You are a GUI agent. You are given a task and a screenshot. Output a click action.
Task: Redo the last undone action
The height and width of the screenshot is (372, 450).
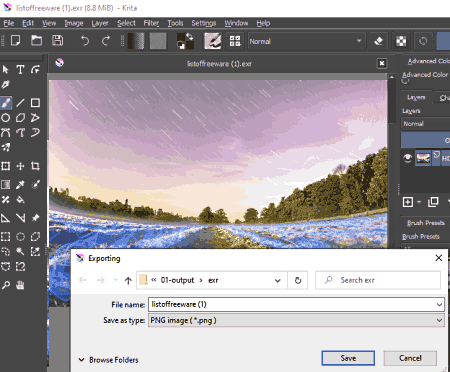[106, 41]
